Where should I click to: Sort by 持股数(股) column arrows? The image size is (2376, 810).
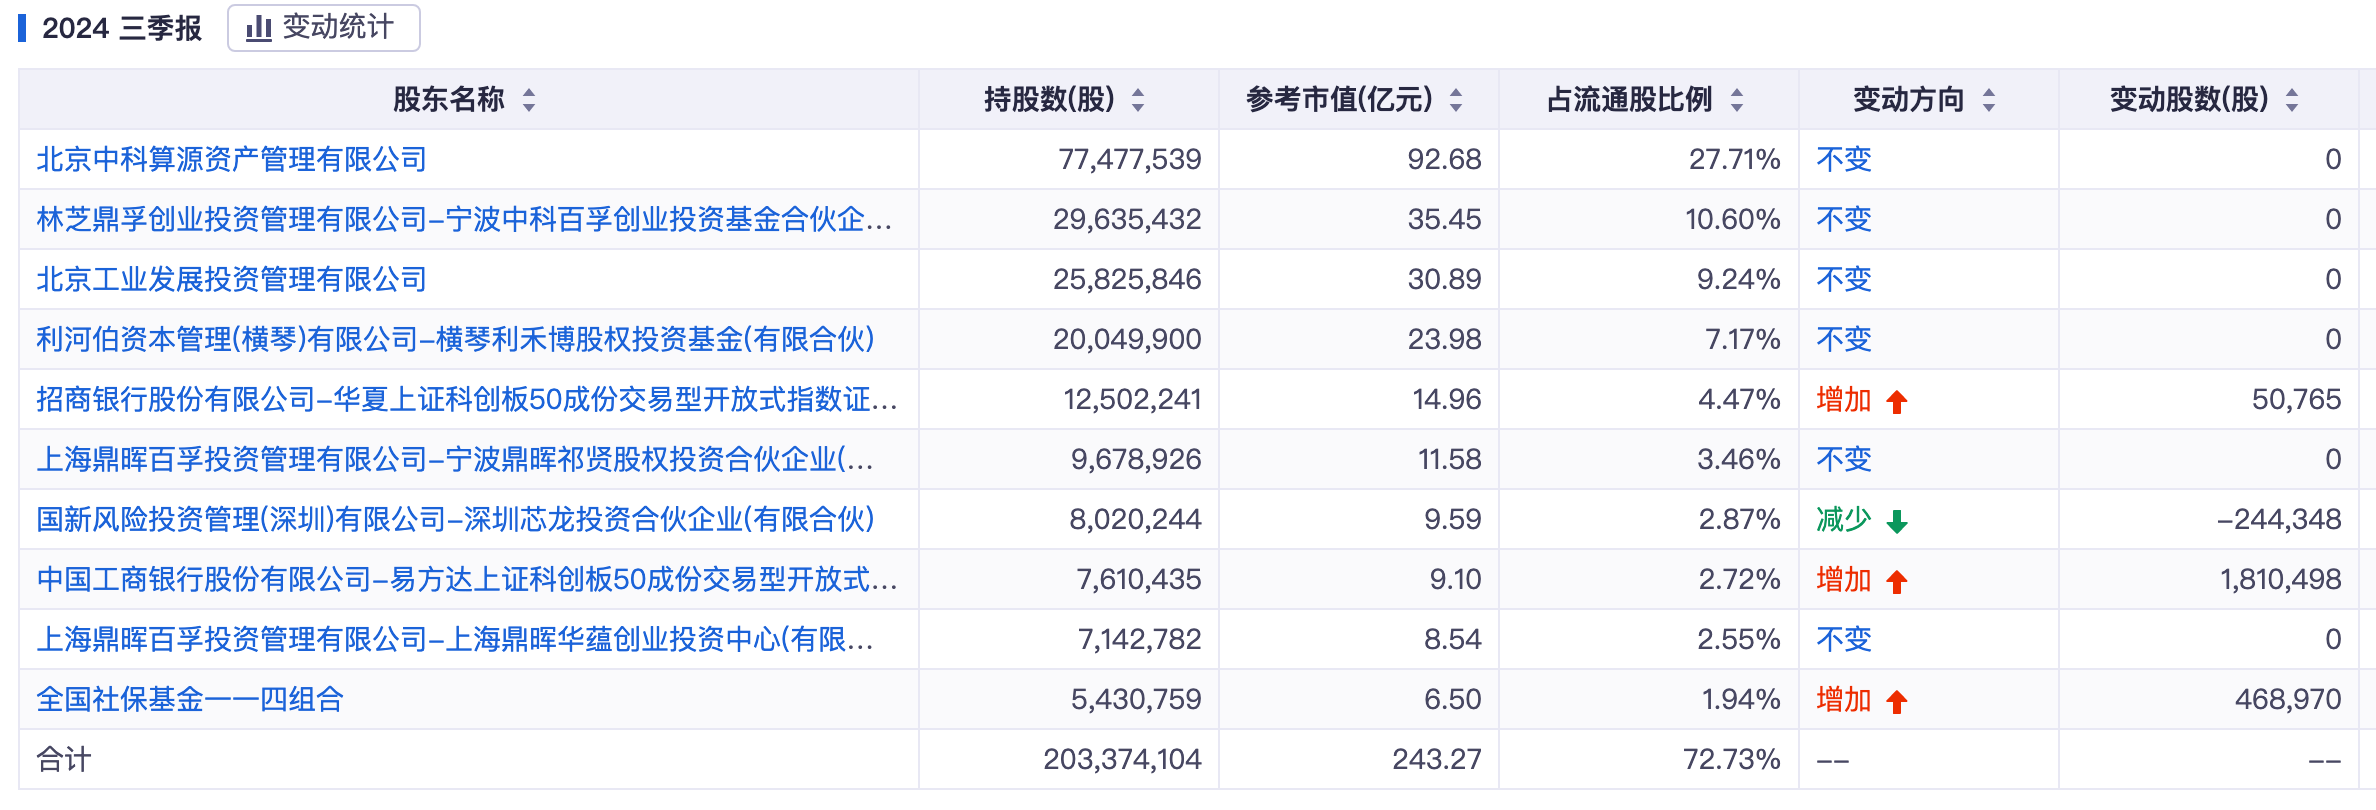[x=1138, y=100]
